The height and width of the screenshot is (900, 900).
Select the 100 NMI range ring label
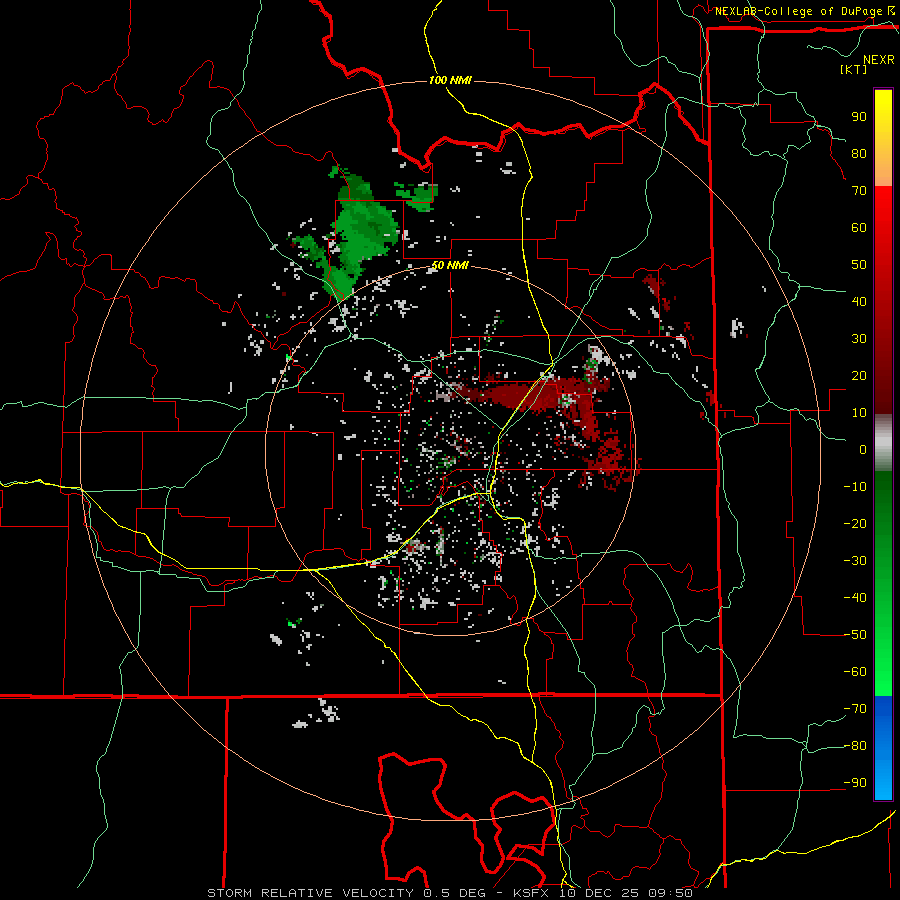450,80
